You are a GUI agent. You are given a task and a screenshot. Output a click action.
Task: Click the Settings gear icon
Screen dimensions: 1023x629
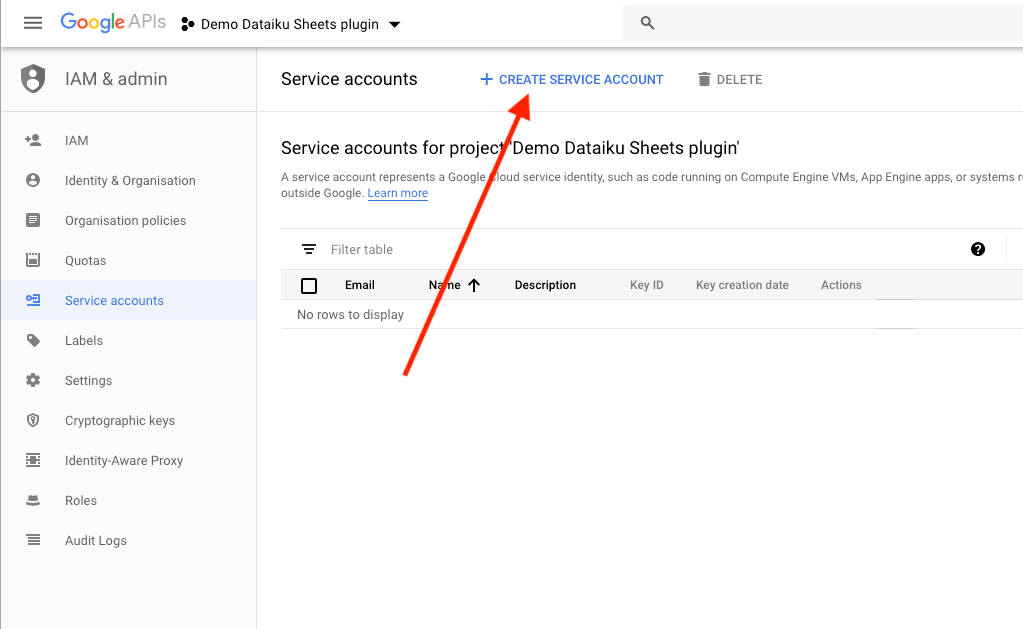pyautogui.click(x=33, y=380)
